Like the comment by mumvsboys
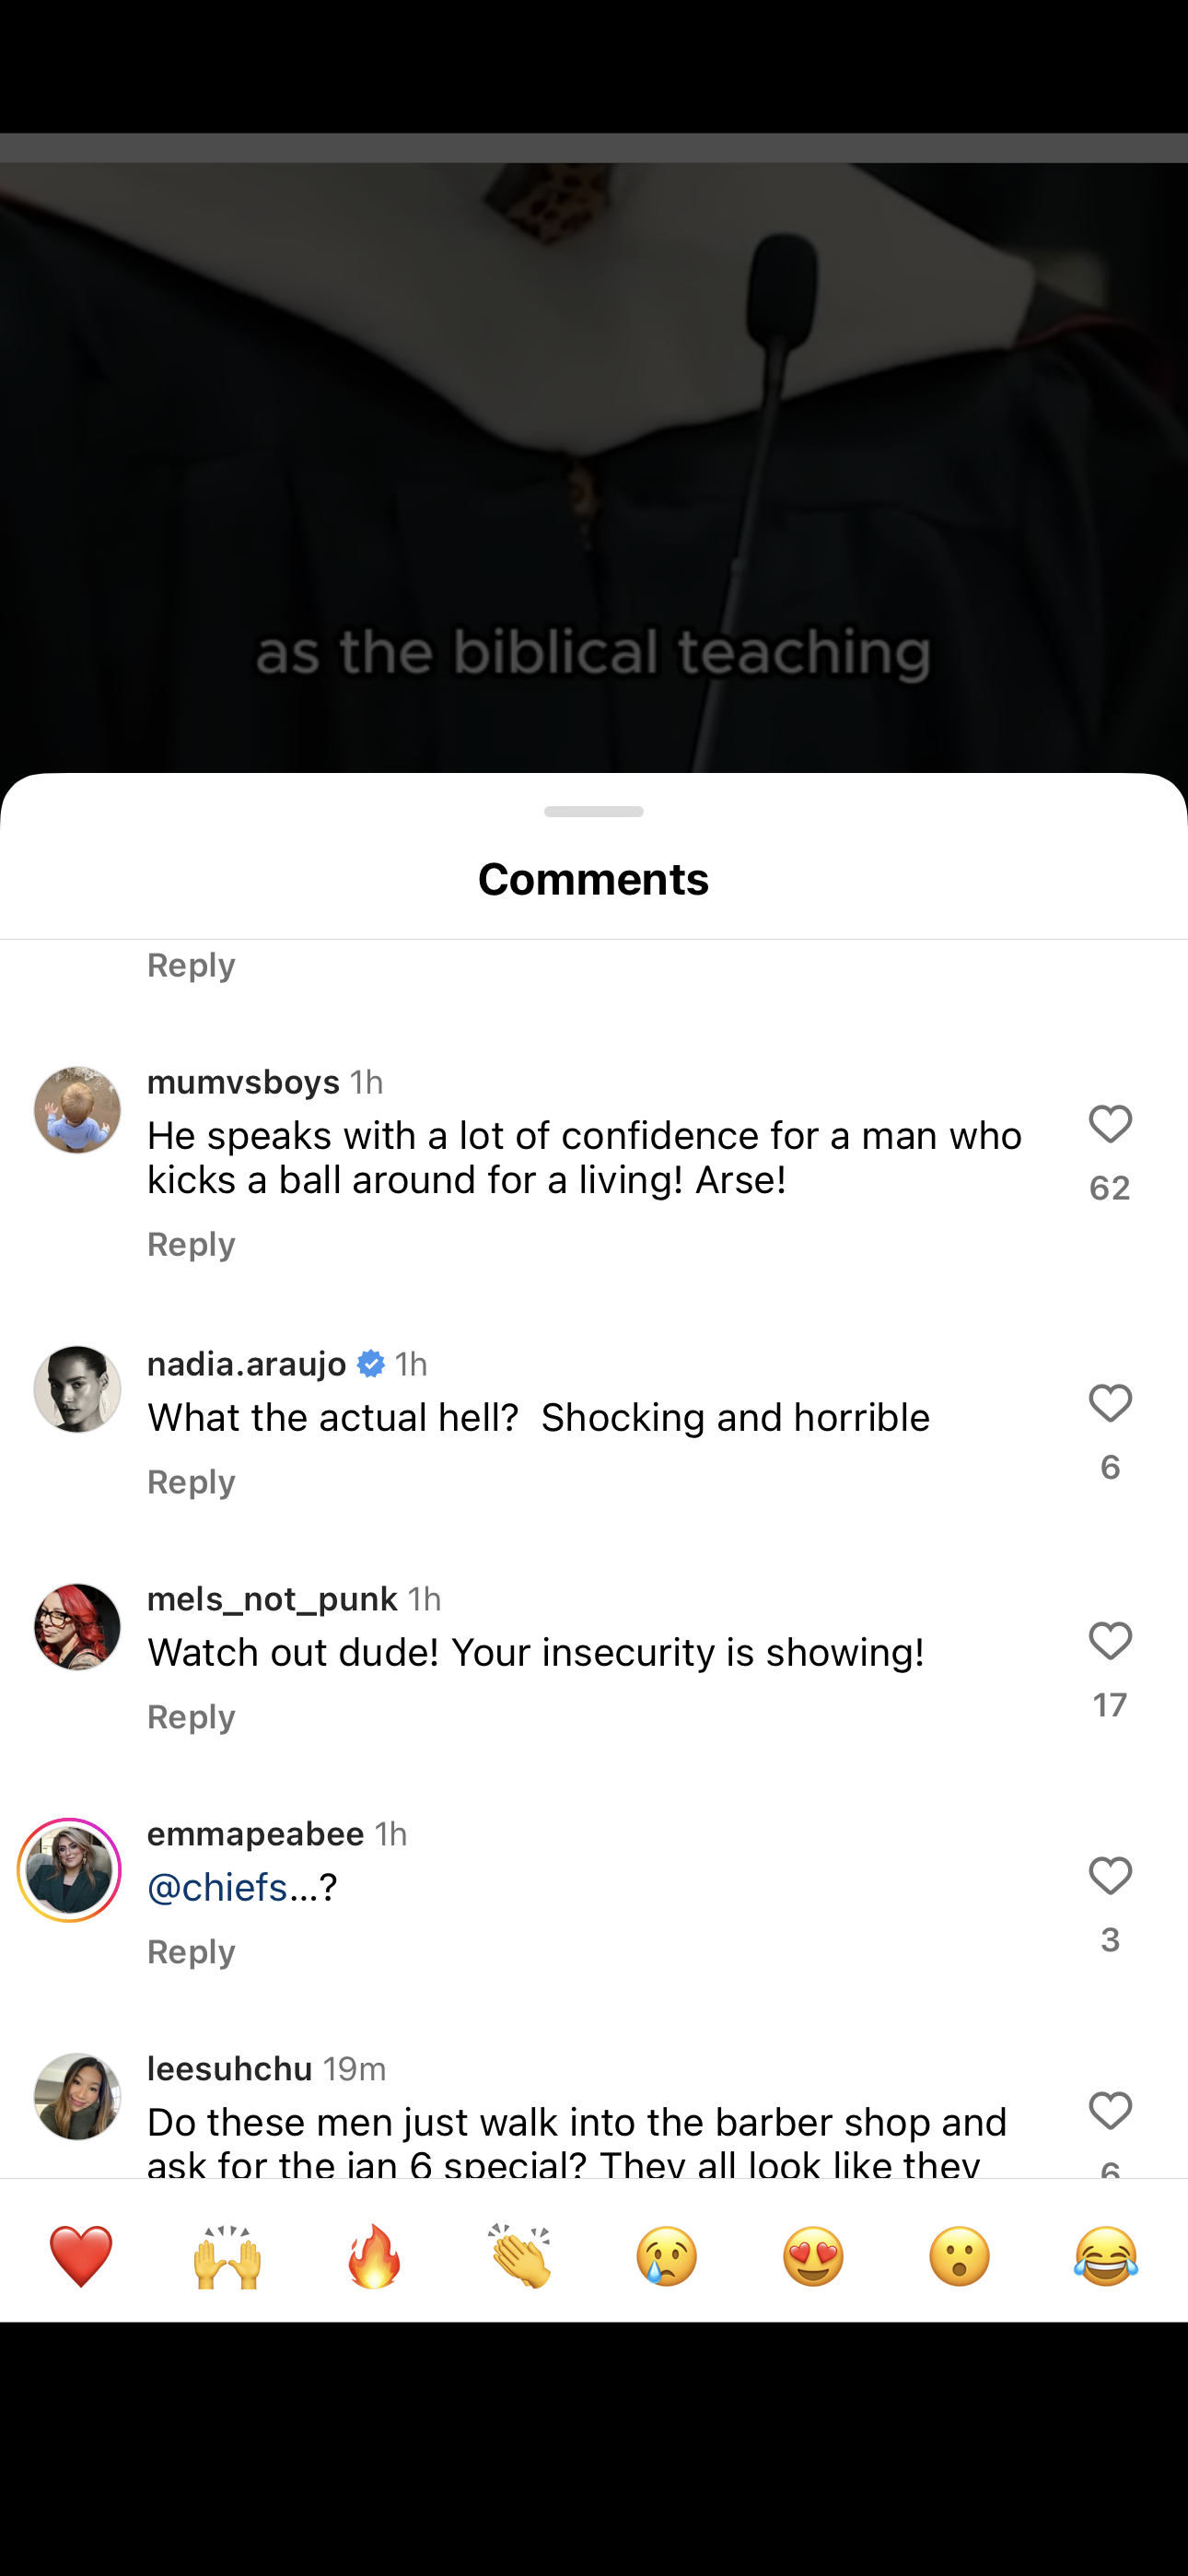Viewport: 1188px width, 2576px height. 1110,1125
